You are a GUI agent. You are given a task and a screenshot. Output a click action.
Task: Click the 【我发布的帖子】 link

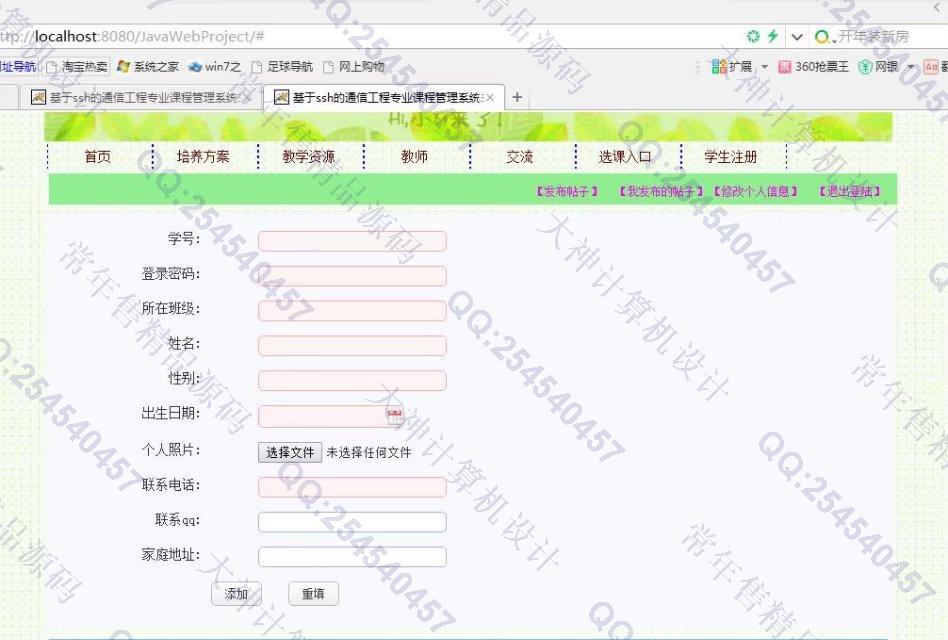pyautogui.click(x=661, y=192)
